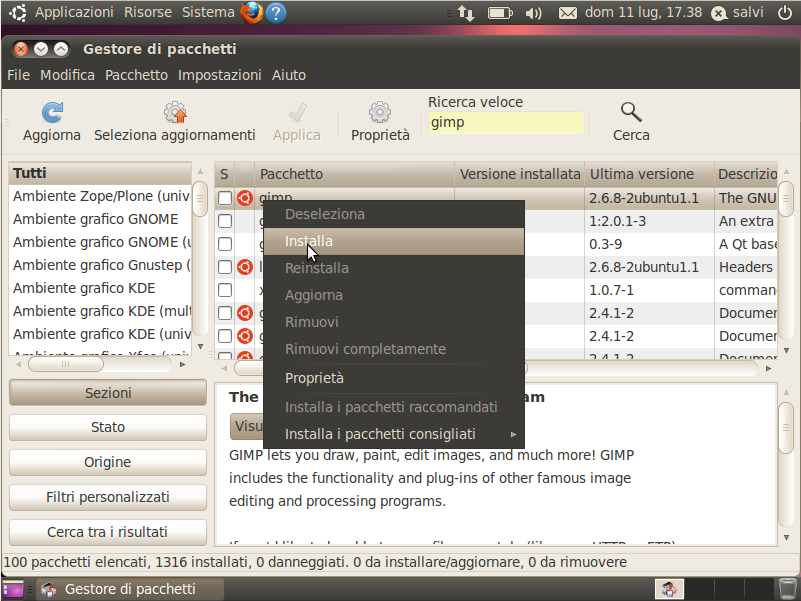Click the show desktop icon in bottom panel

pos(13,589)
